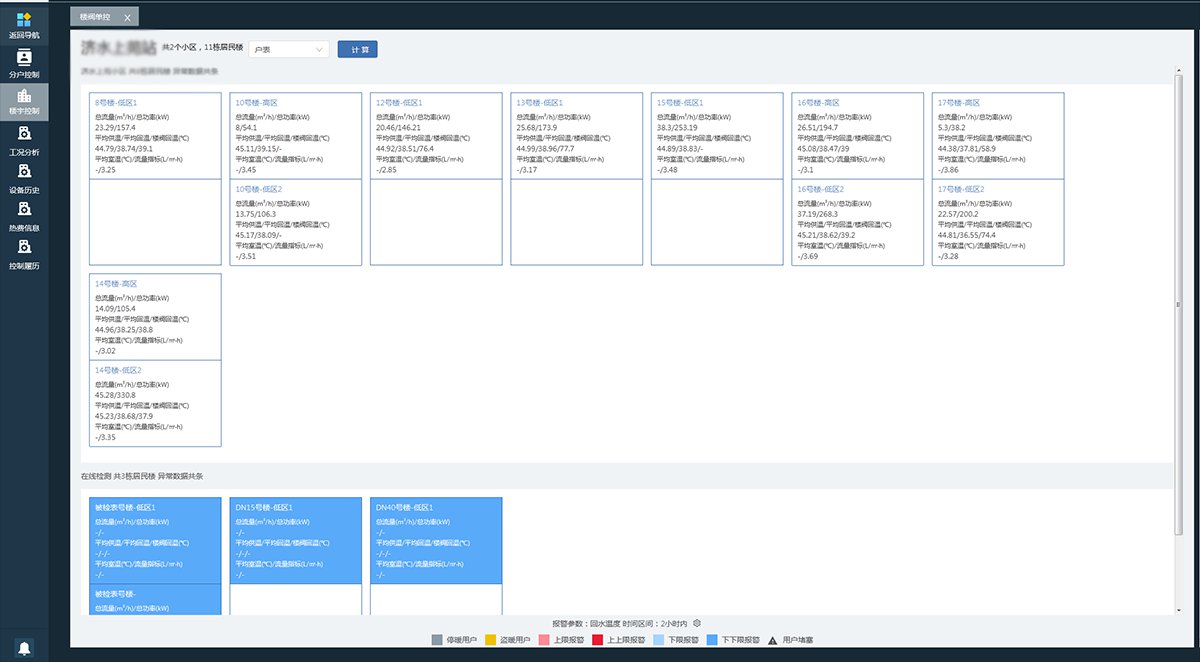
Task: Click the red 上上限报警 legend swatch
Action: tap(597, 639)
